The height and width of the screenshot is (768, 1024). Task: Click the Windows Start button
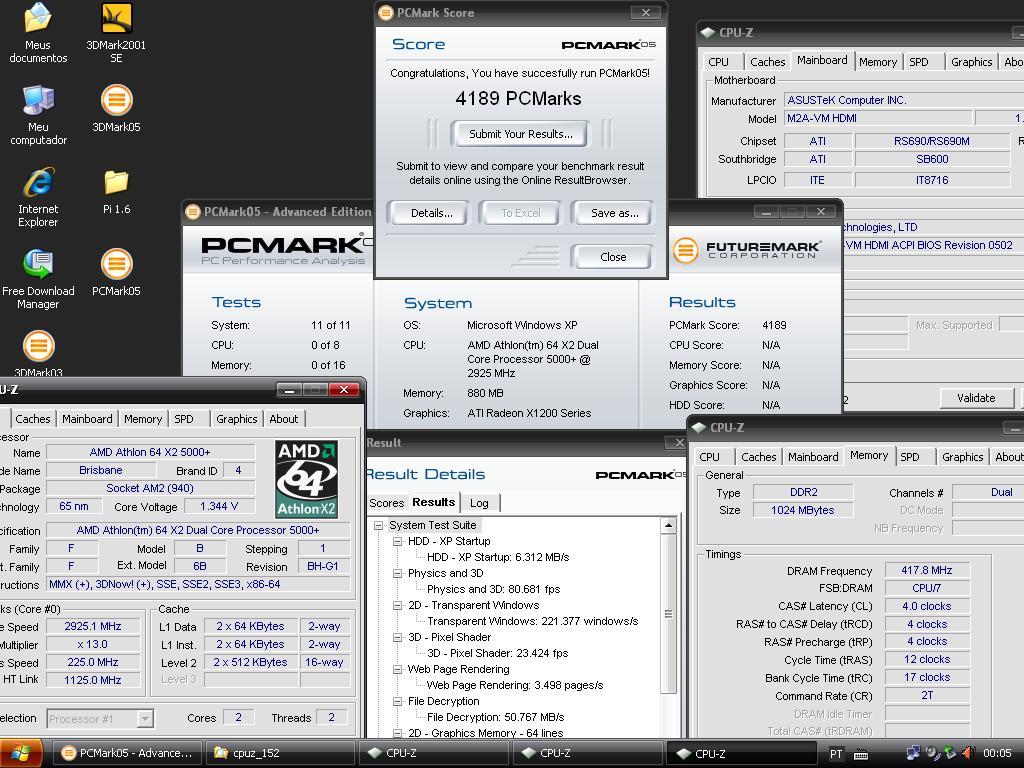[21, 753]
